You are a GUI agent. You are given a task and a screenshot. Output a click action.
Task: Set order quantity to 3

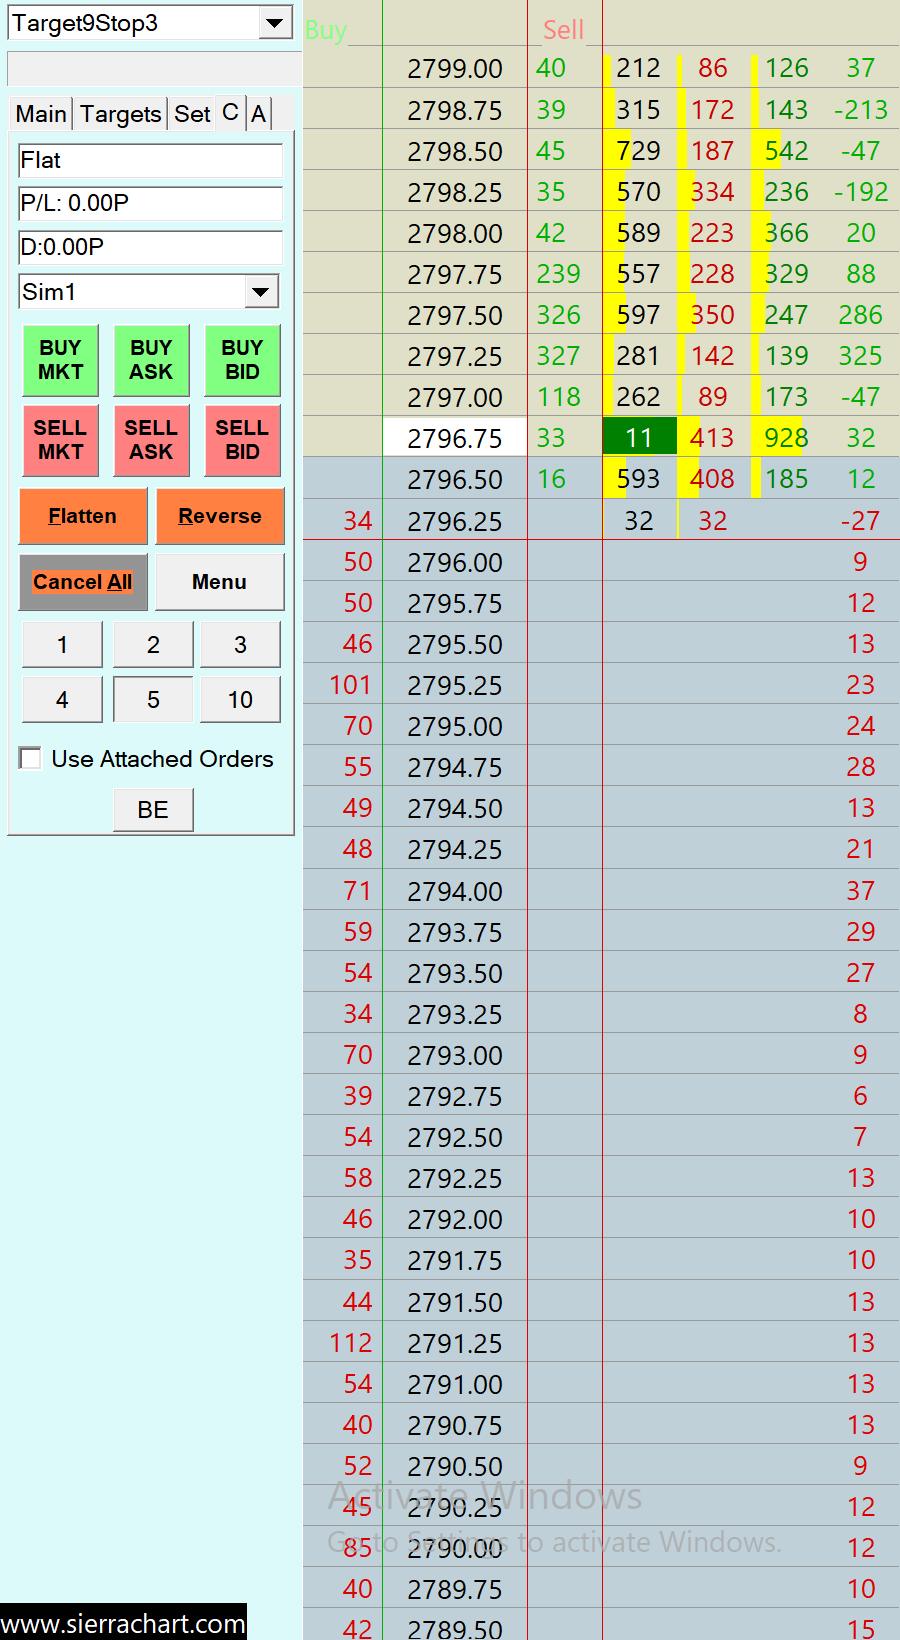pyautogui.click(x=240, y=645)
